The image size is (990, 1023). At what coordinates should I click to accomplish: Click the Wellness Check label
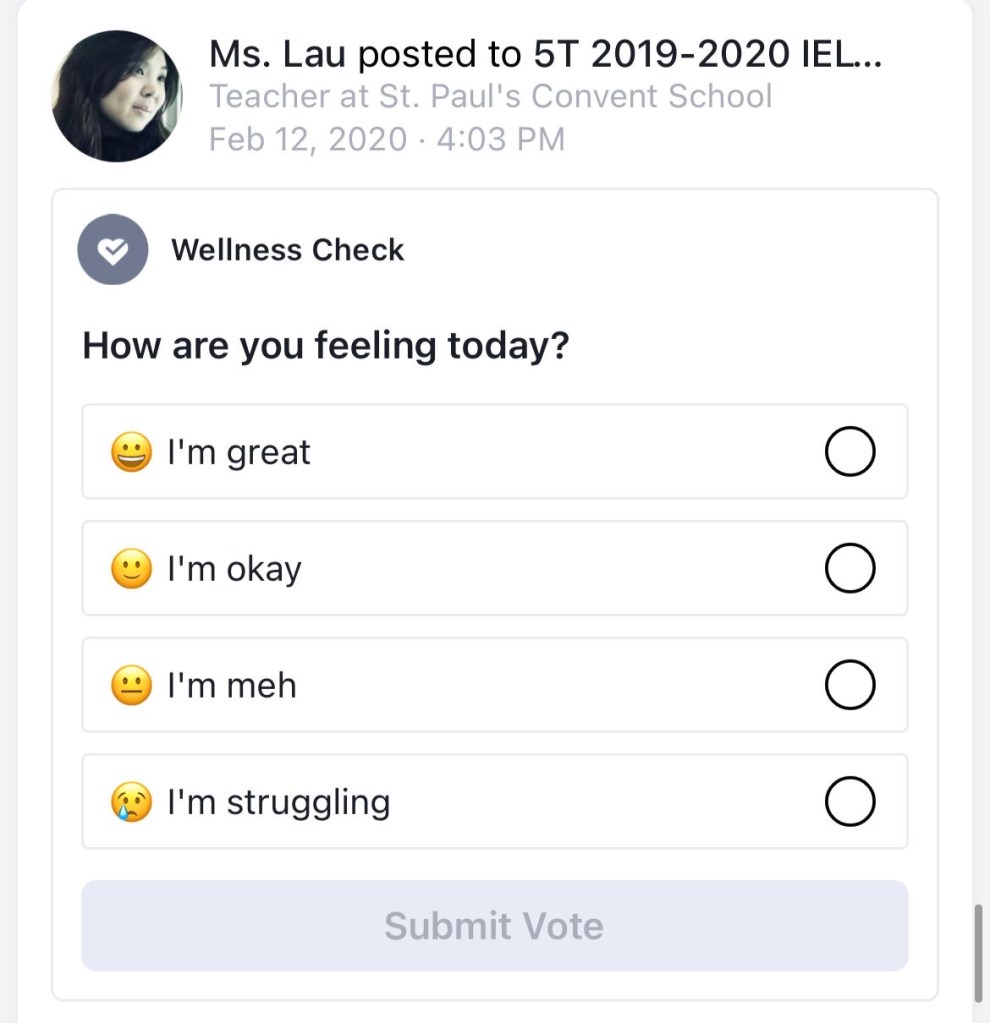287,250
